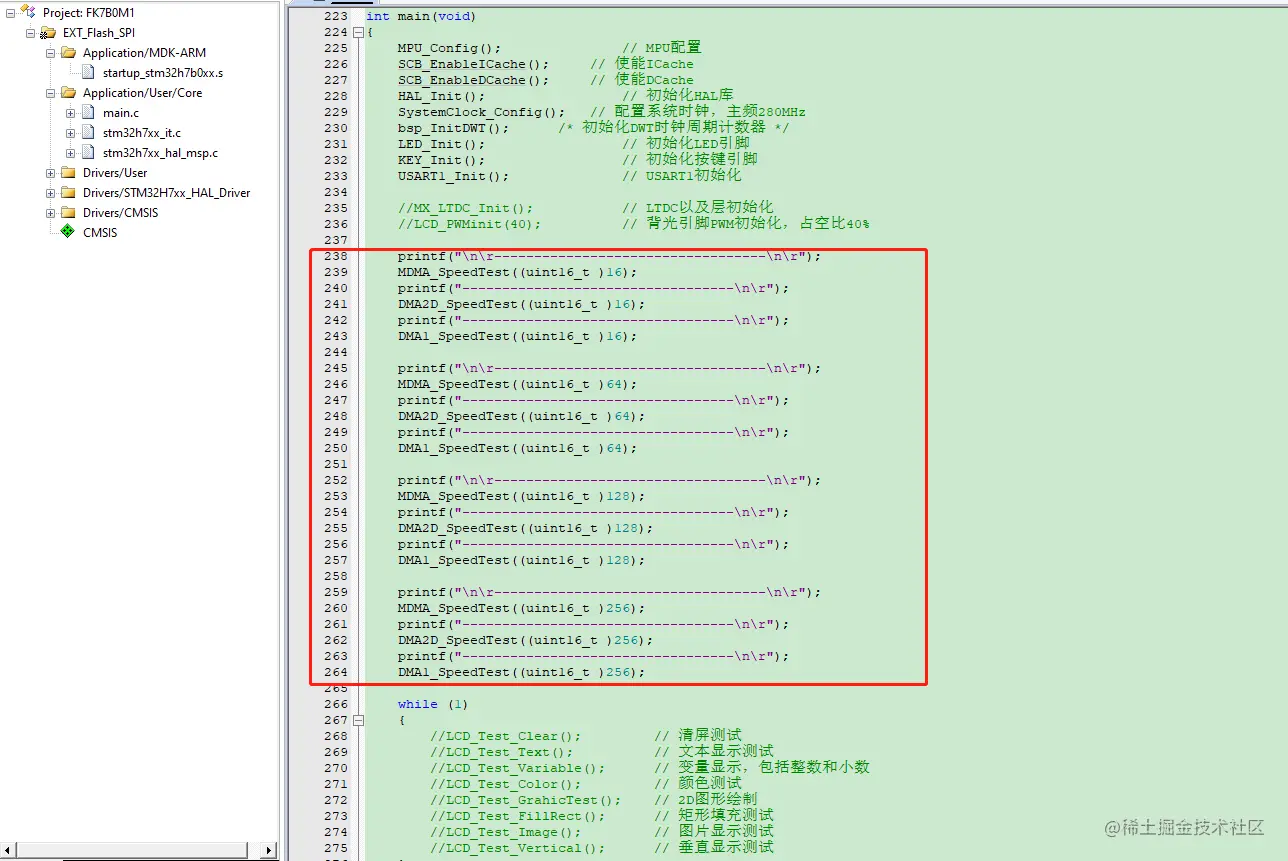Fold the main function block at line 224
This screenshot has height=861, width=1288.
(x=358, y=32)
